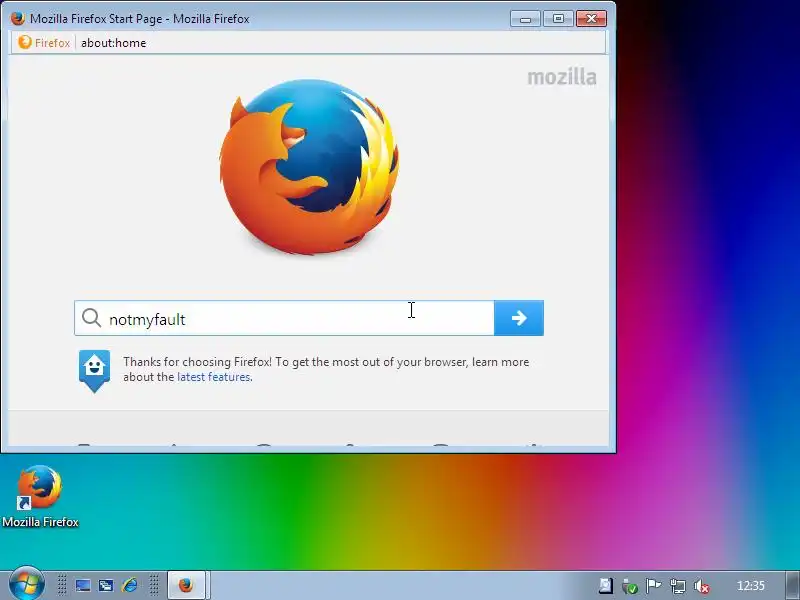This screenshot has height=600, width=800.
Task: Click the Firefox title bar icon
Action: tap(18, 19)
